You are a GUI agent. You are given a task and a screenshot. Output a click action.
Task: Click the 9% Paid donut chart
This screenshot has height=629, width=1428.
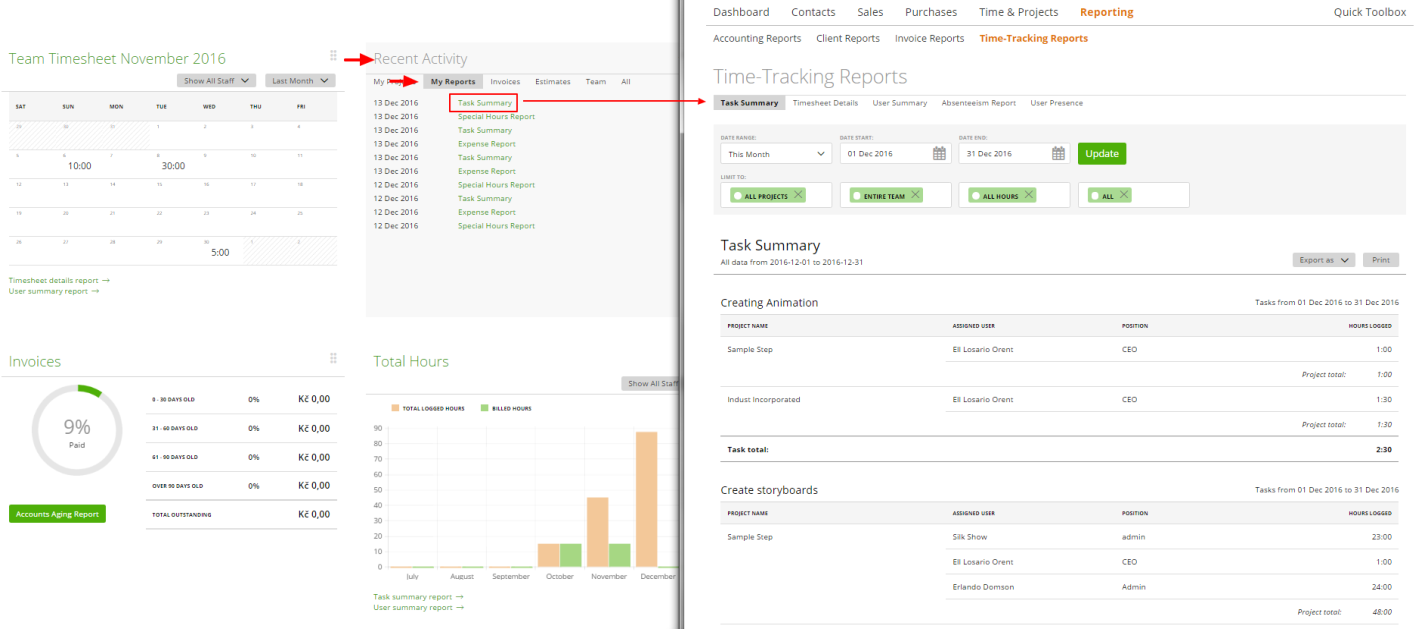point(77,431)
